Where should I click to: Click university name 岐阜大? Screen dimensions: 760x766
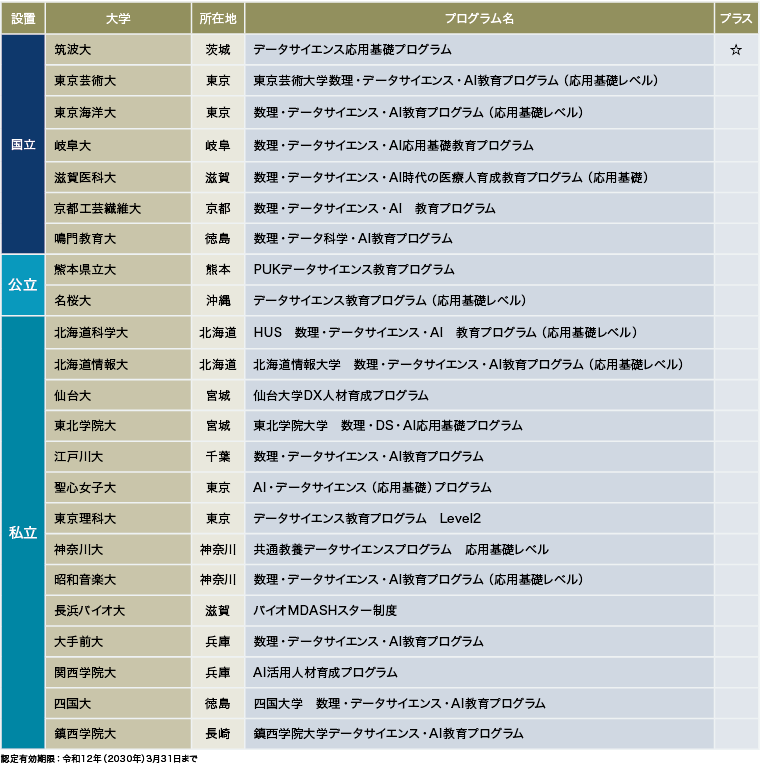(73, 146)
